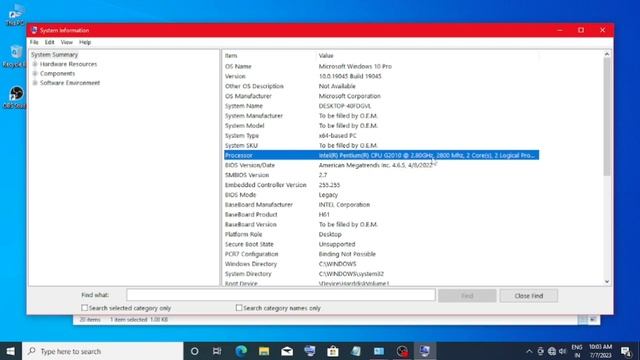Click the search magnifier in the taskbar
Image resolution: width=640 pixels, height=360 pixels.
click(32, 351)
